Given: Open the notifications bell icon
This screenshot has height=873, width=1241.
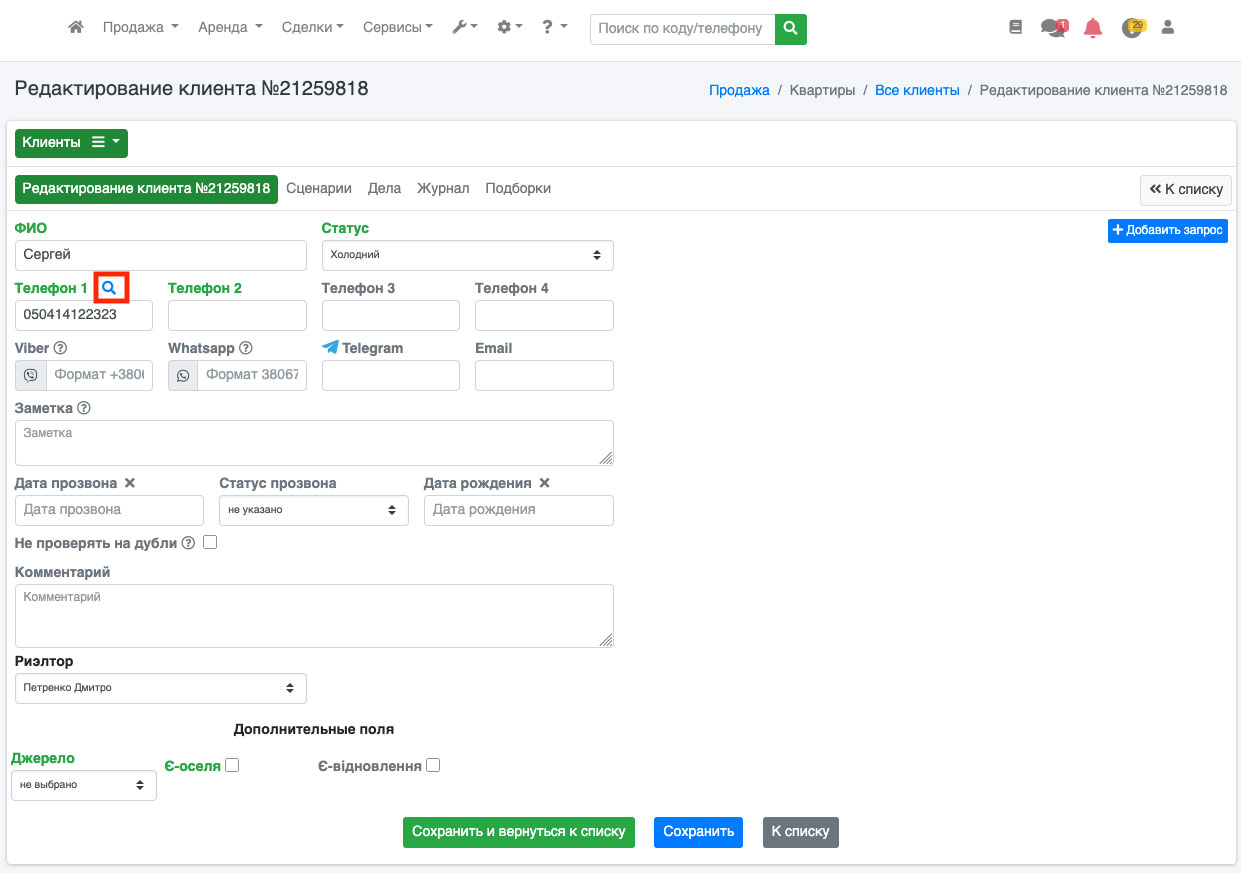Looking at the screenshot, I should (1093, 28).
